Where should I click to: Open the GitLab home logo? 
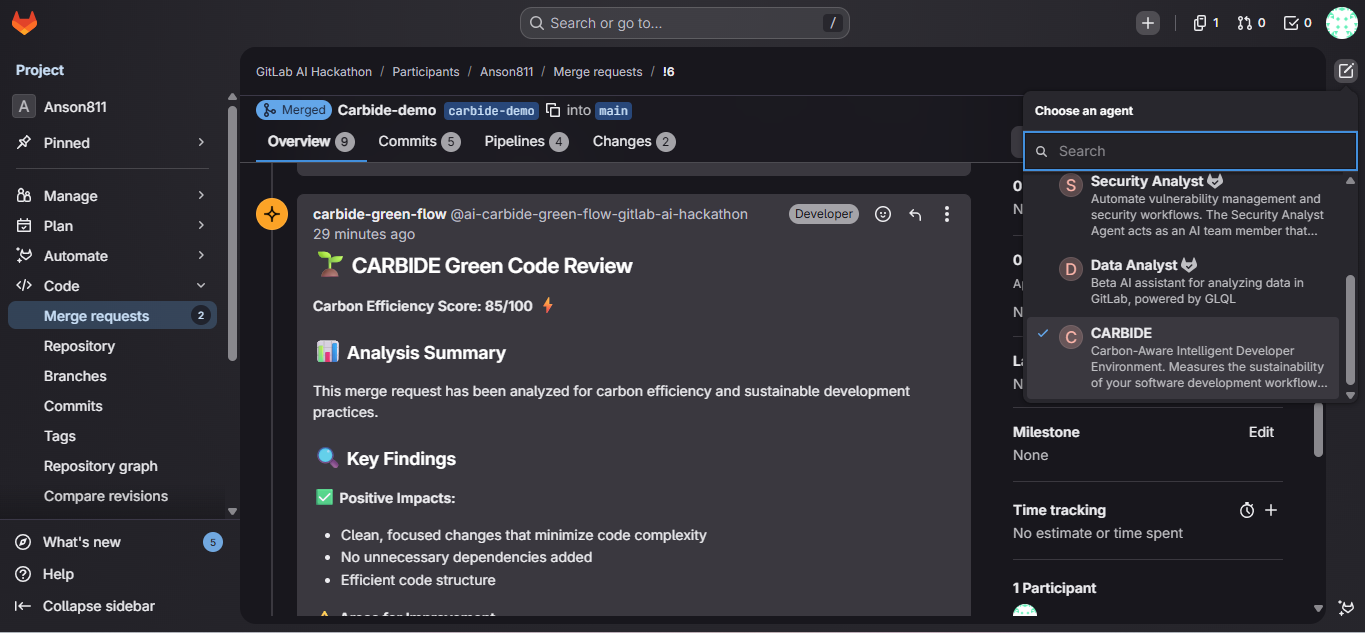[24, 22]
